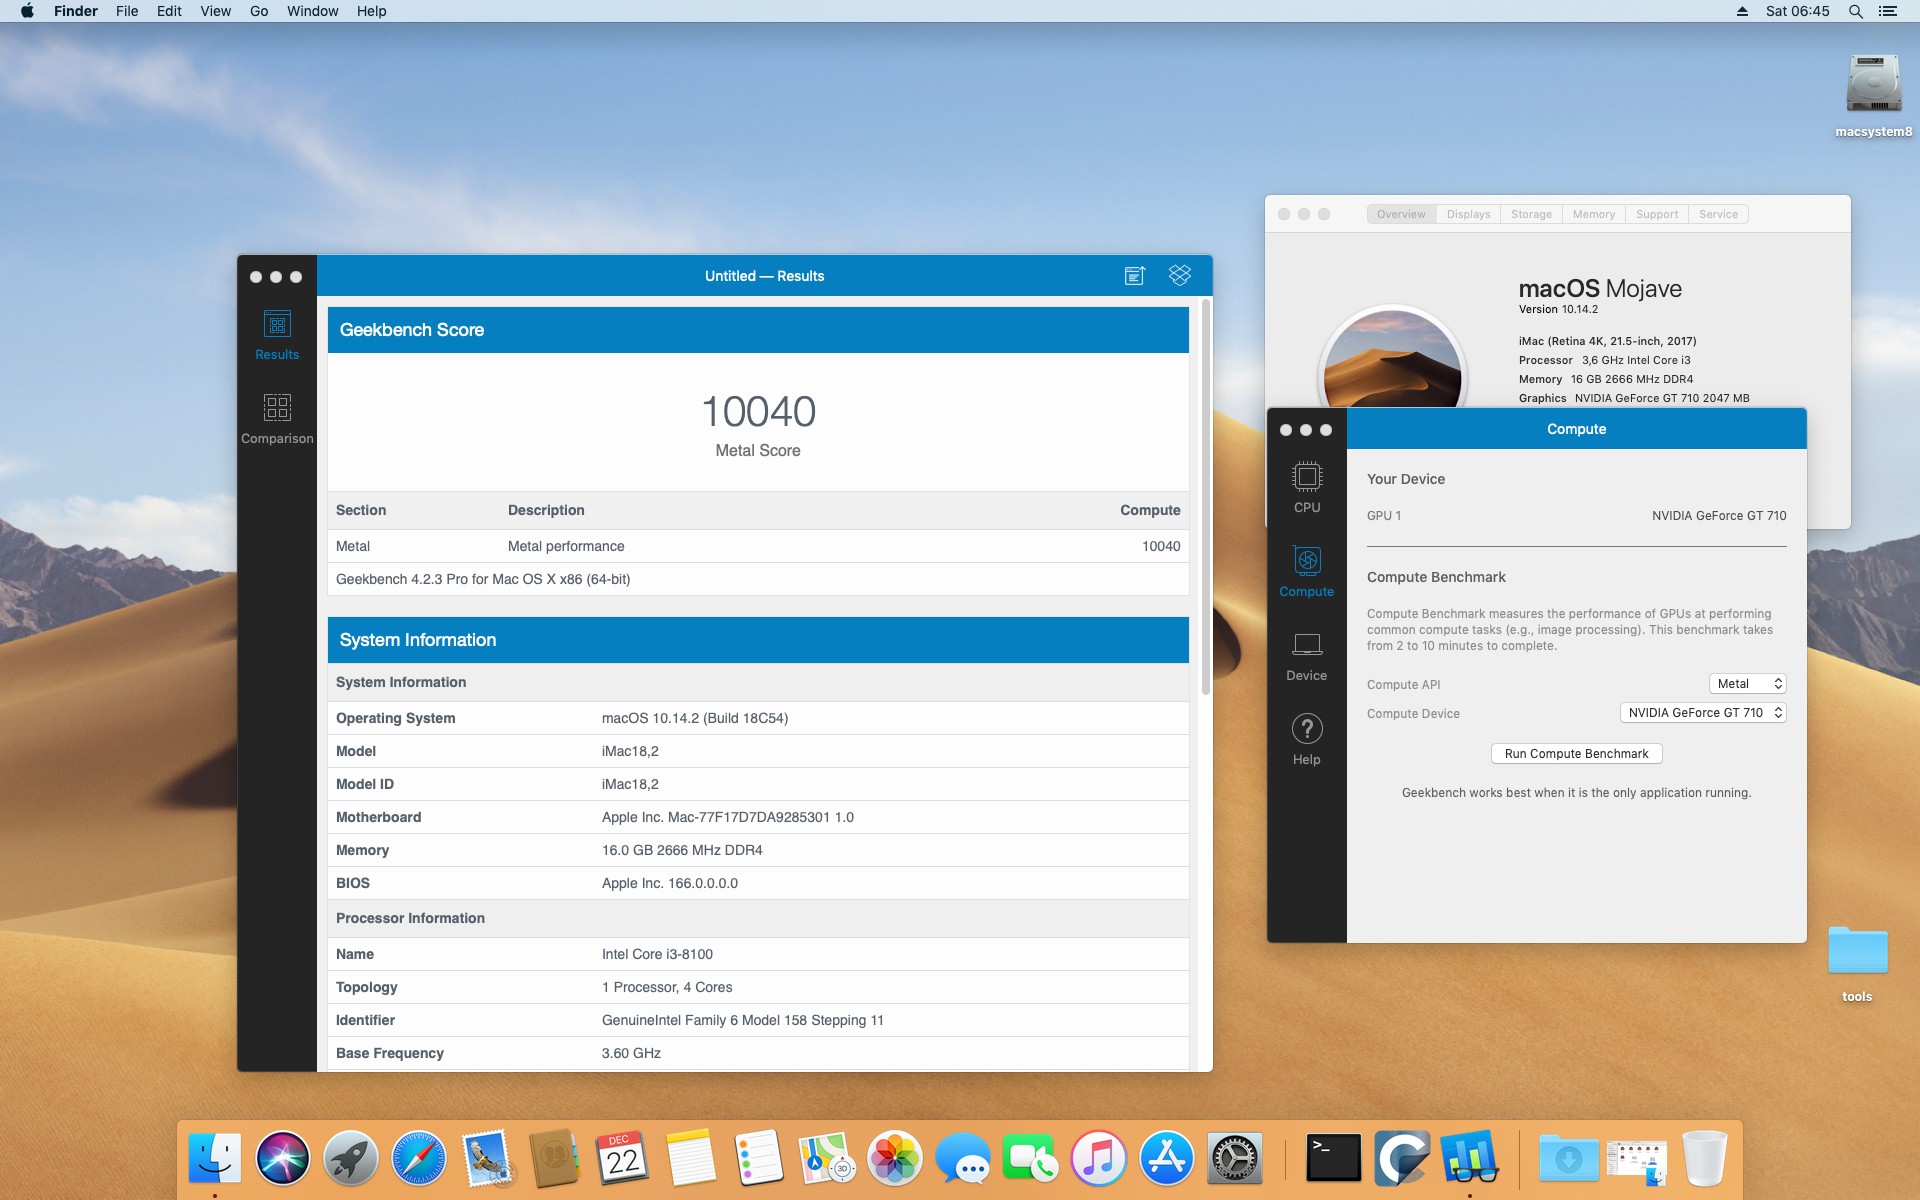Expand the Compute Device dropdown

(1702, 713)
